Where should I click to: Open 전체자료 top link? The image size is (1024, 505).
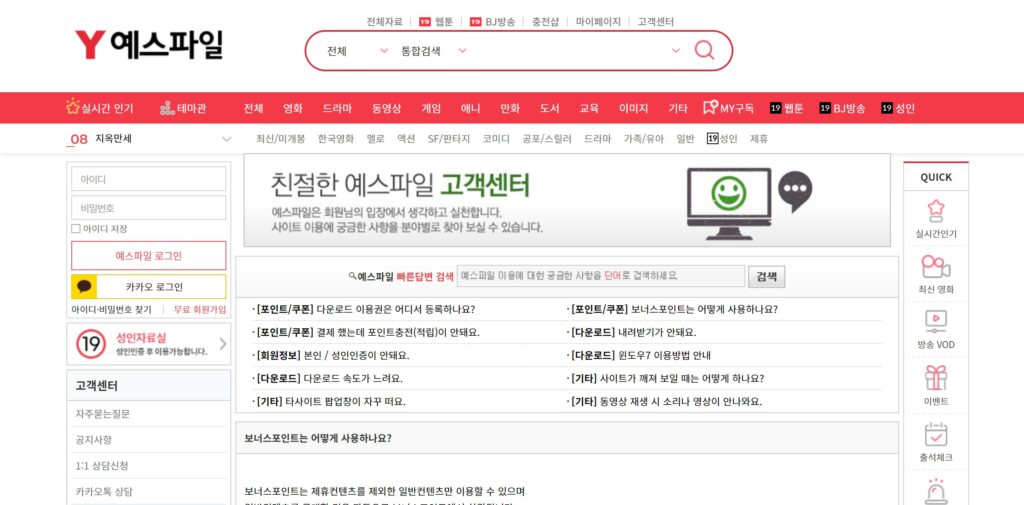(x=385, y=22)
